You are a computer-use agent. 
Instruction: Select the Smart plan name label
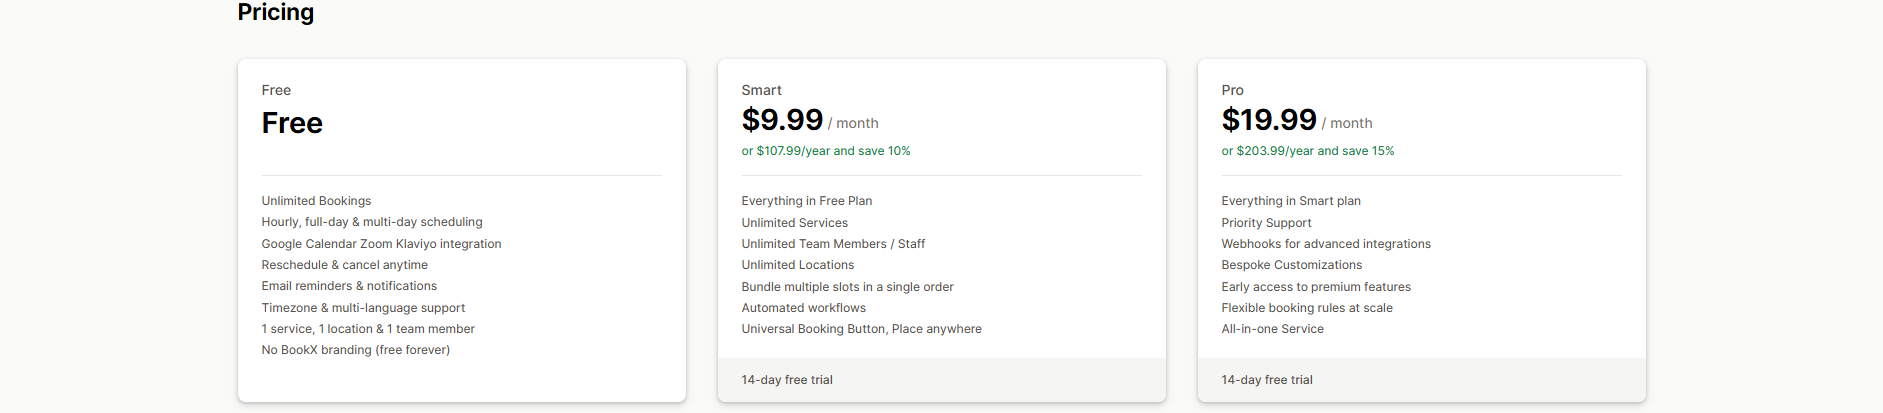[761, 90]
